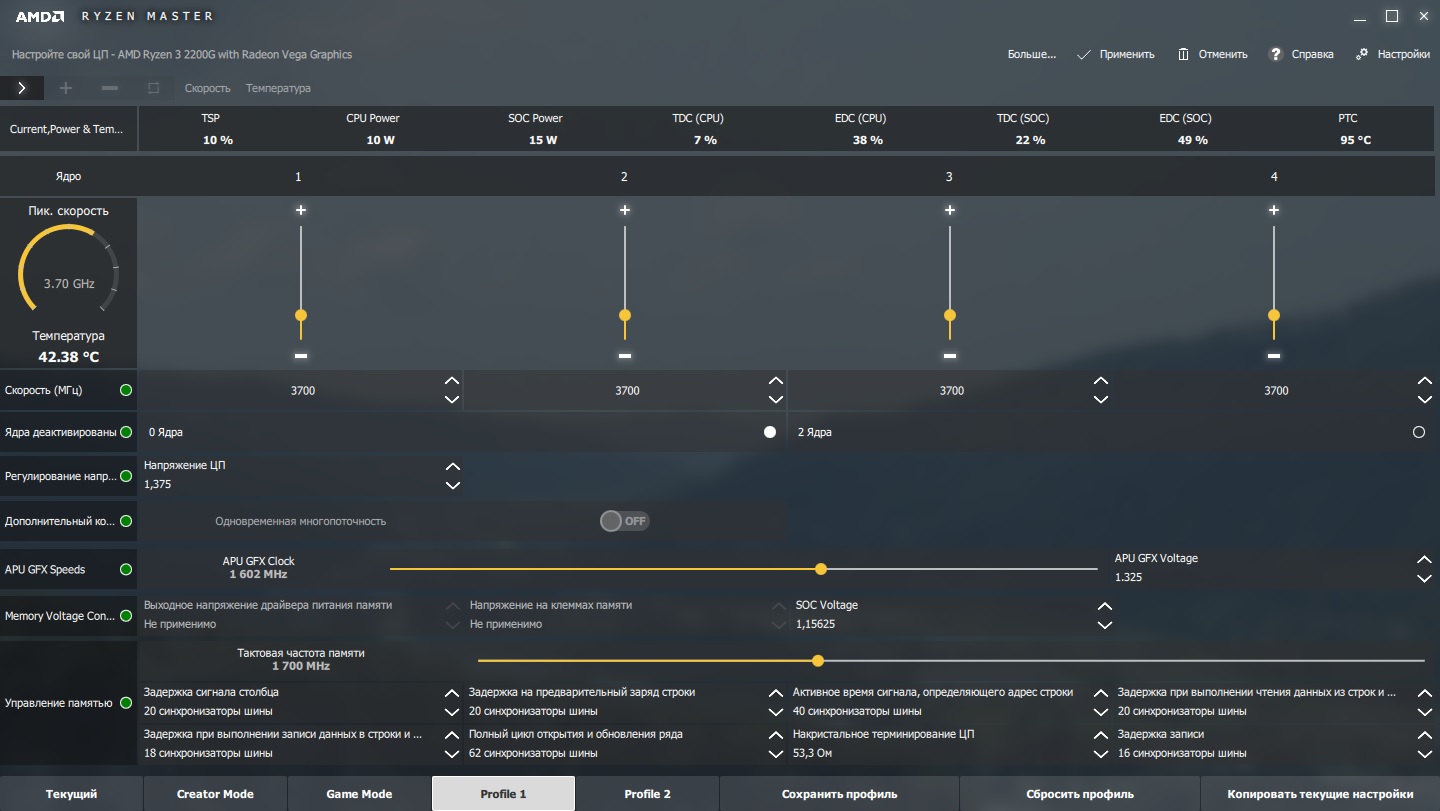Raise APU GFX Voltage with the up arrow
Screen dimensions: 1440x811
pyautogui.click(x=1425, y=559)
